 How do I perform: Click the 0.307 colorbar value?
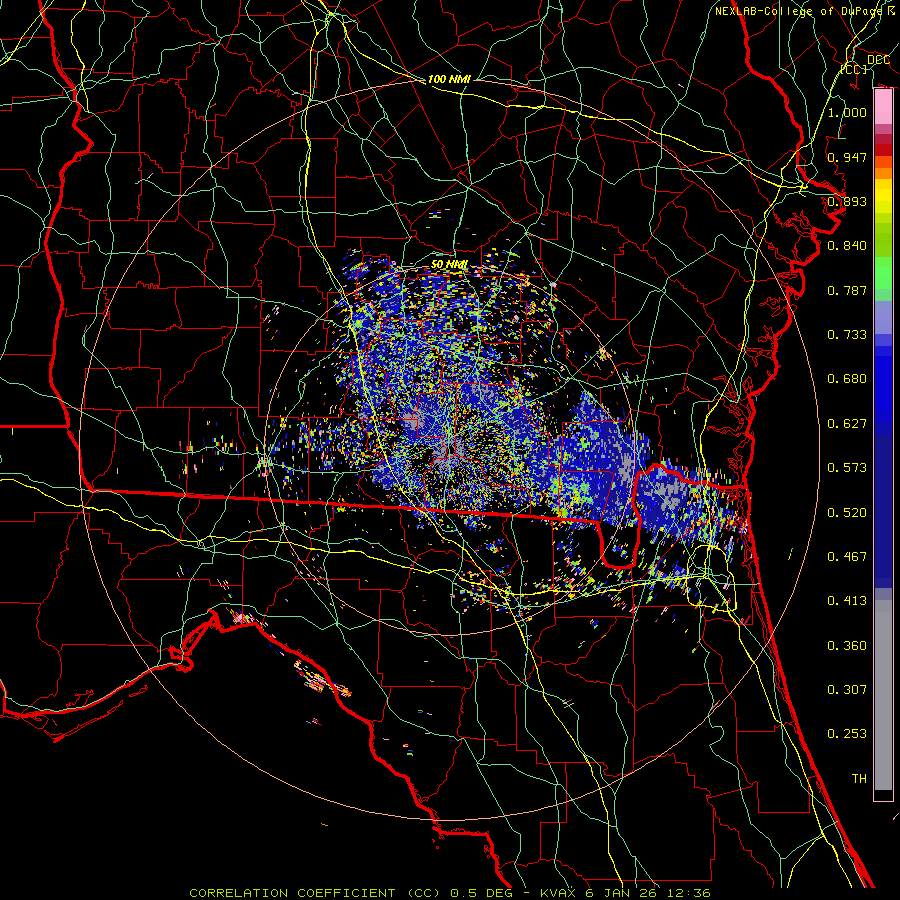click(847, 690)
